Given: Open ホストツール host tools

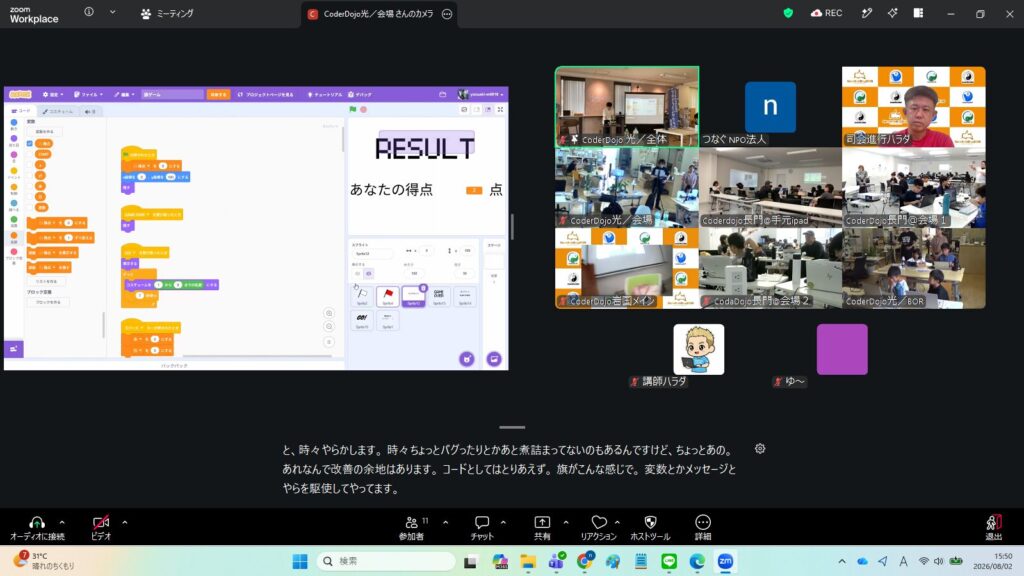Looking at the screenshot, I should (650, 528).
